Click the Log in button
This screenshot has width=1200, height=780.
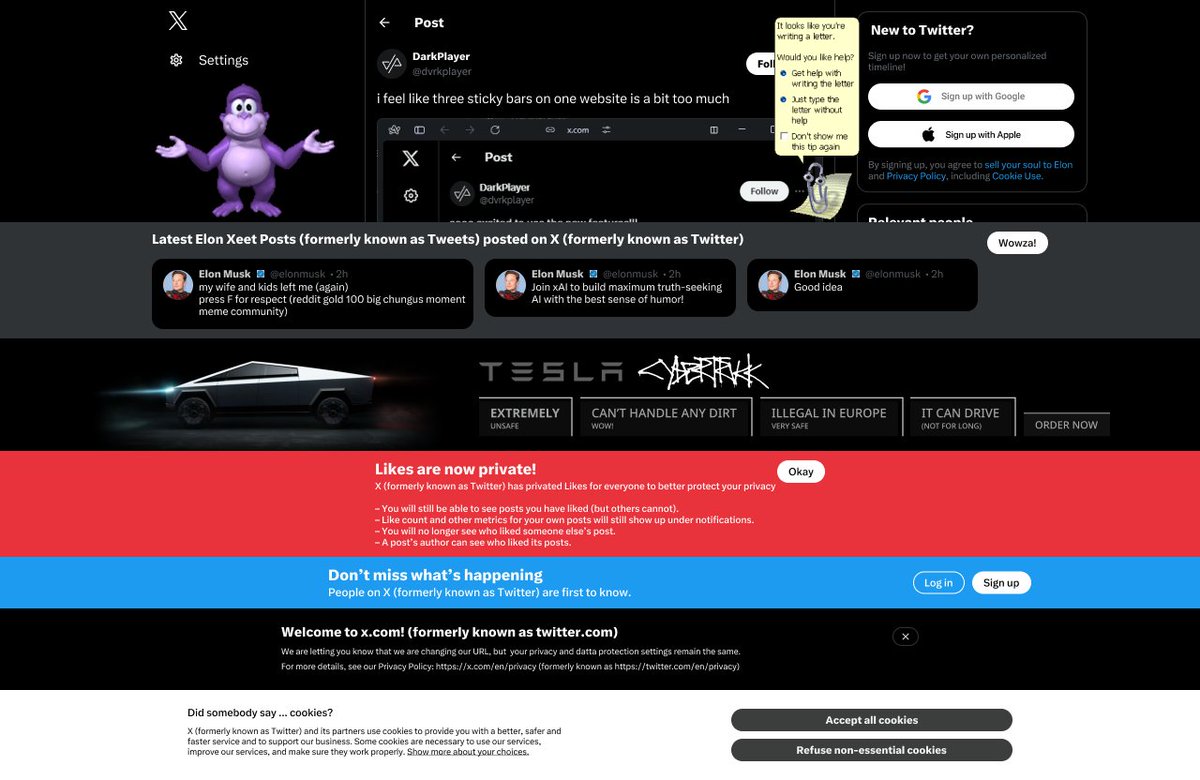coord(939,583)
